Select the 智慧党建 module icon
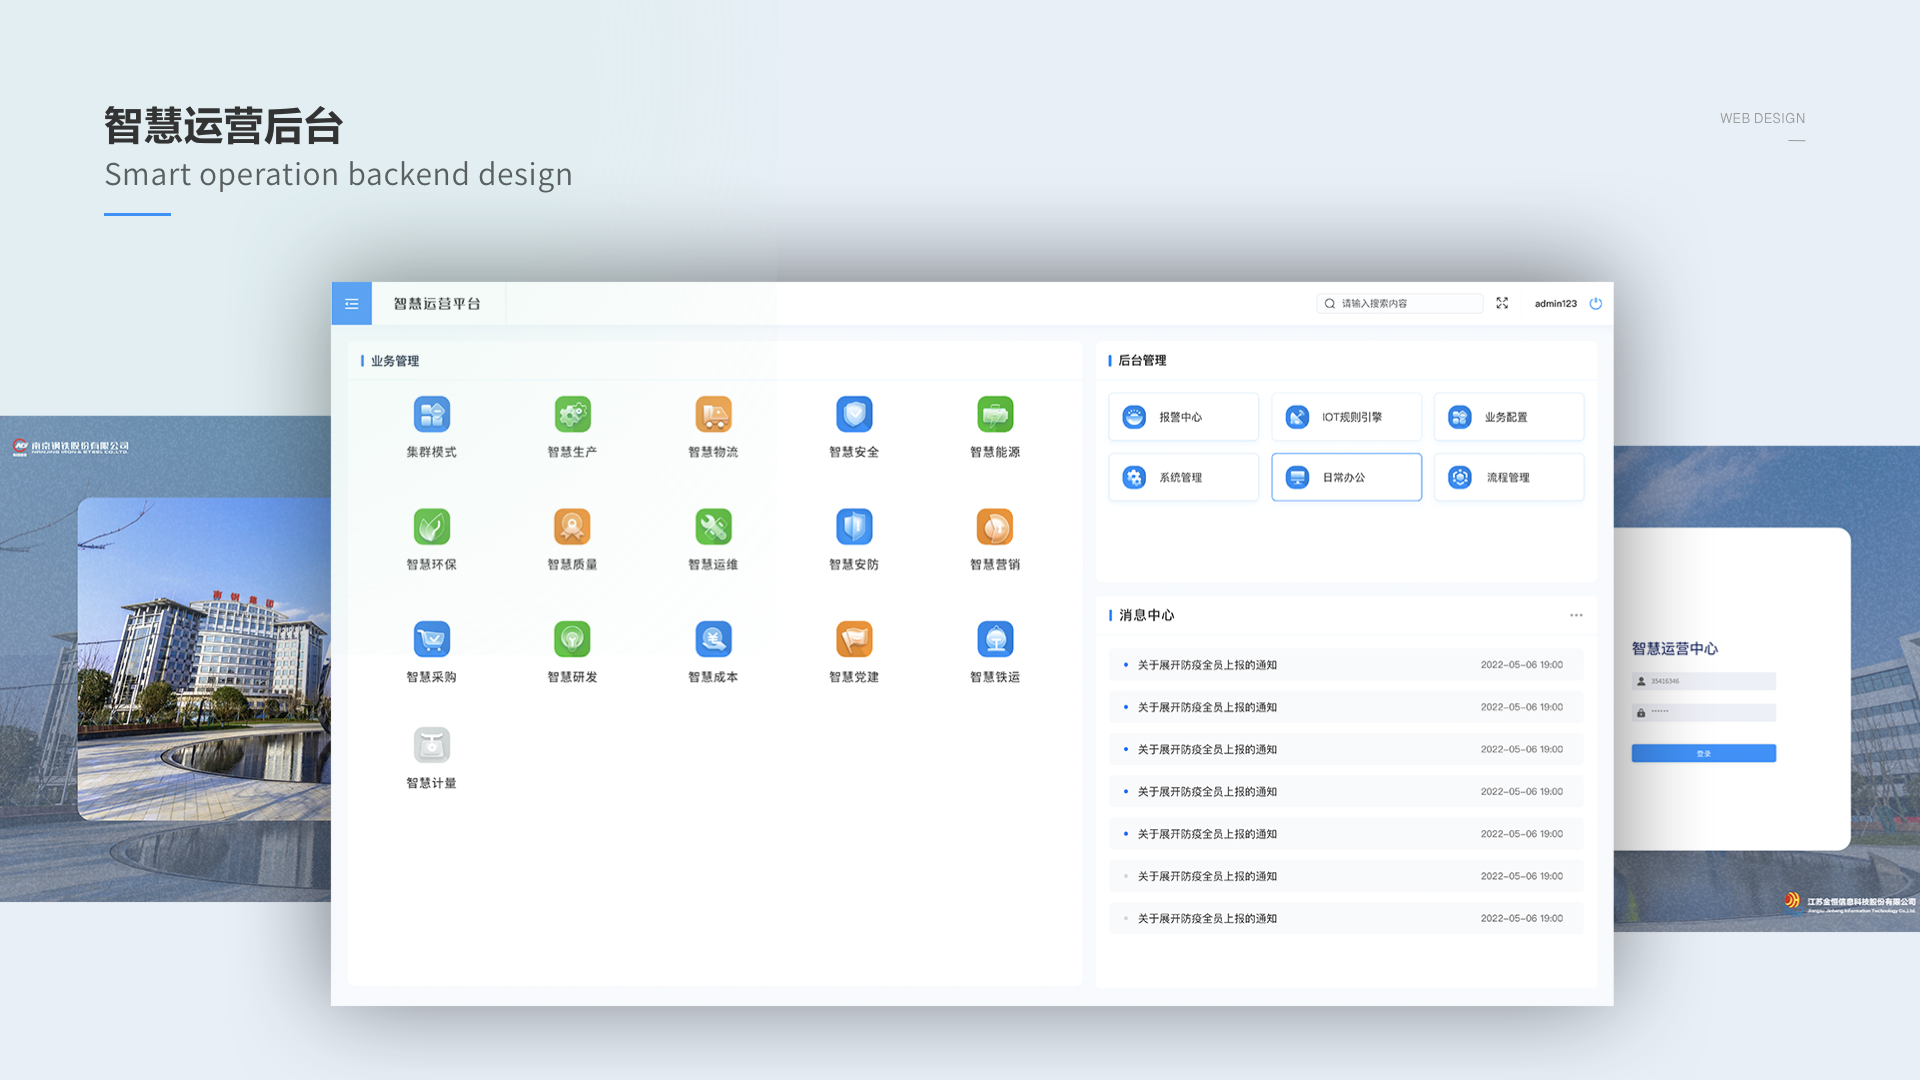 click(x=854, y=639)
